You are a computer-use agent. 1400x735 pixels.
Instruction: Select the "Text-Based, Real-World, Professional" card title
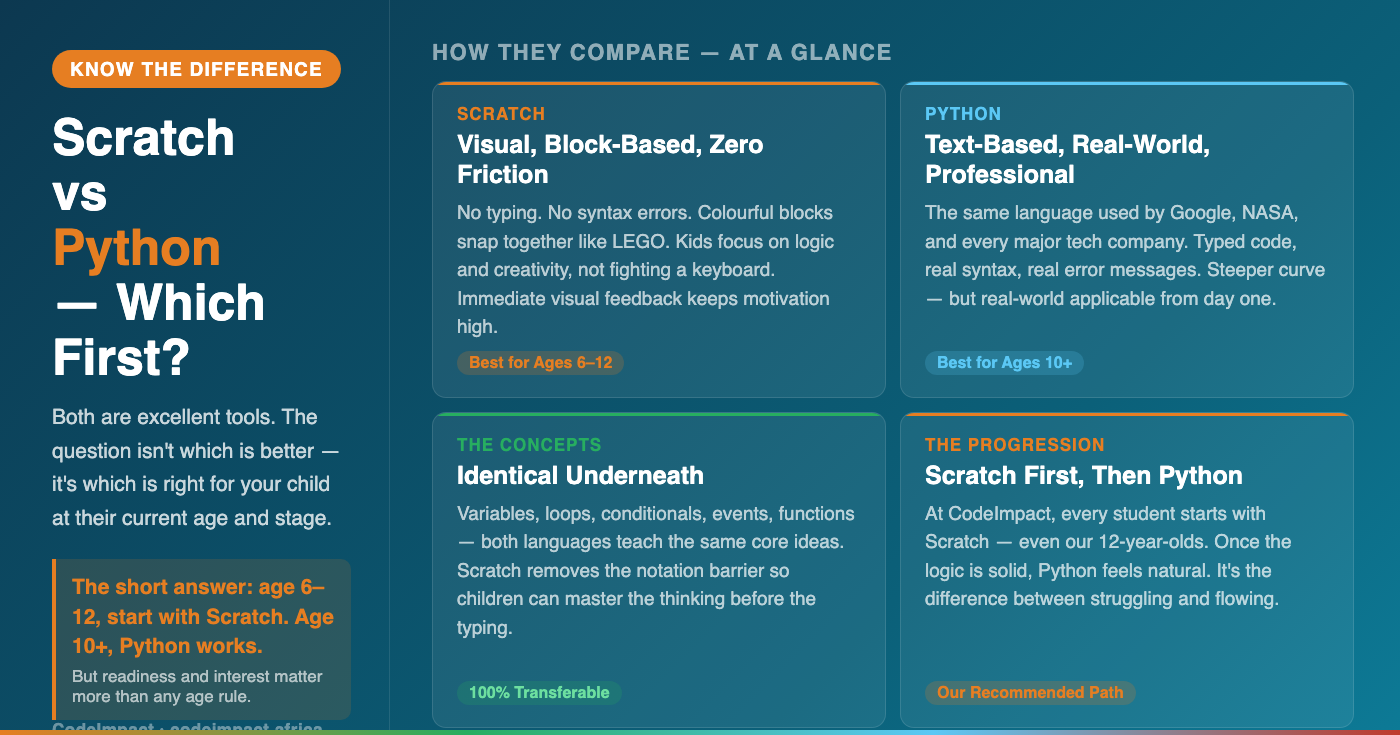1068,160
